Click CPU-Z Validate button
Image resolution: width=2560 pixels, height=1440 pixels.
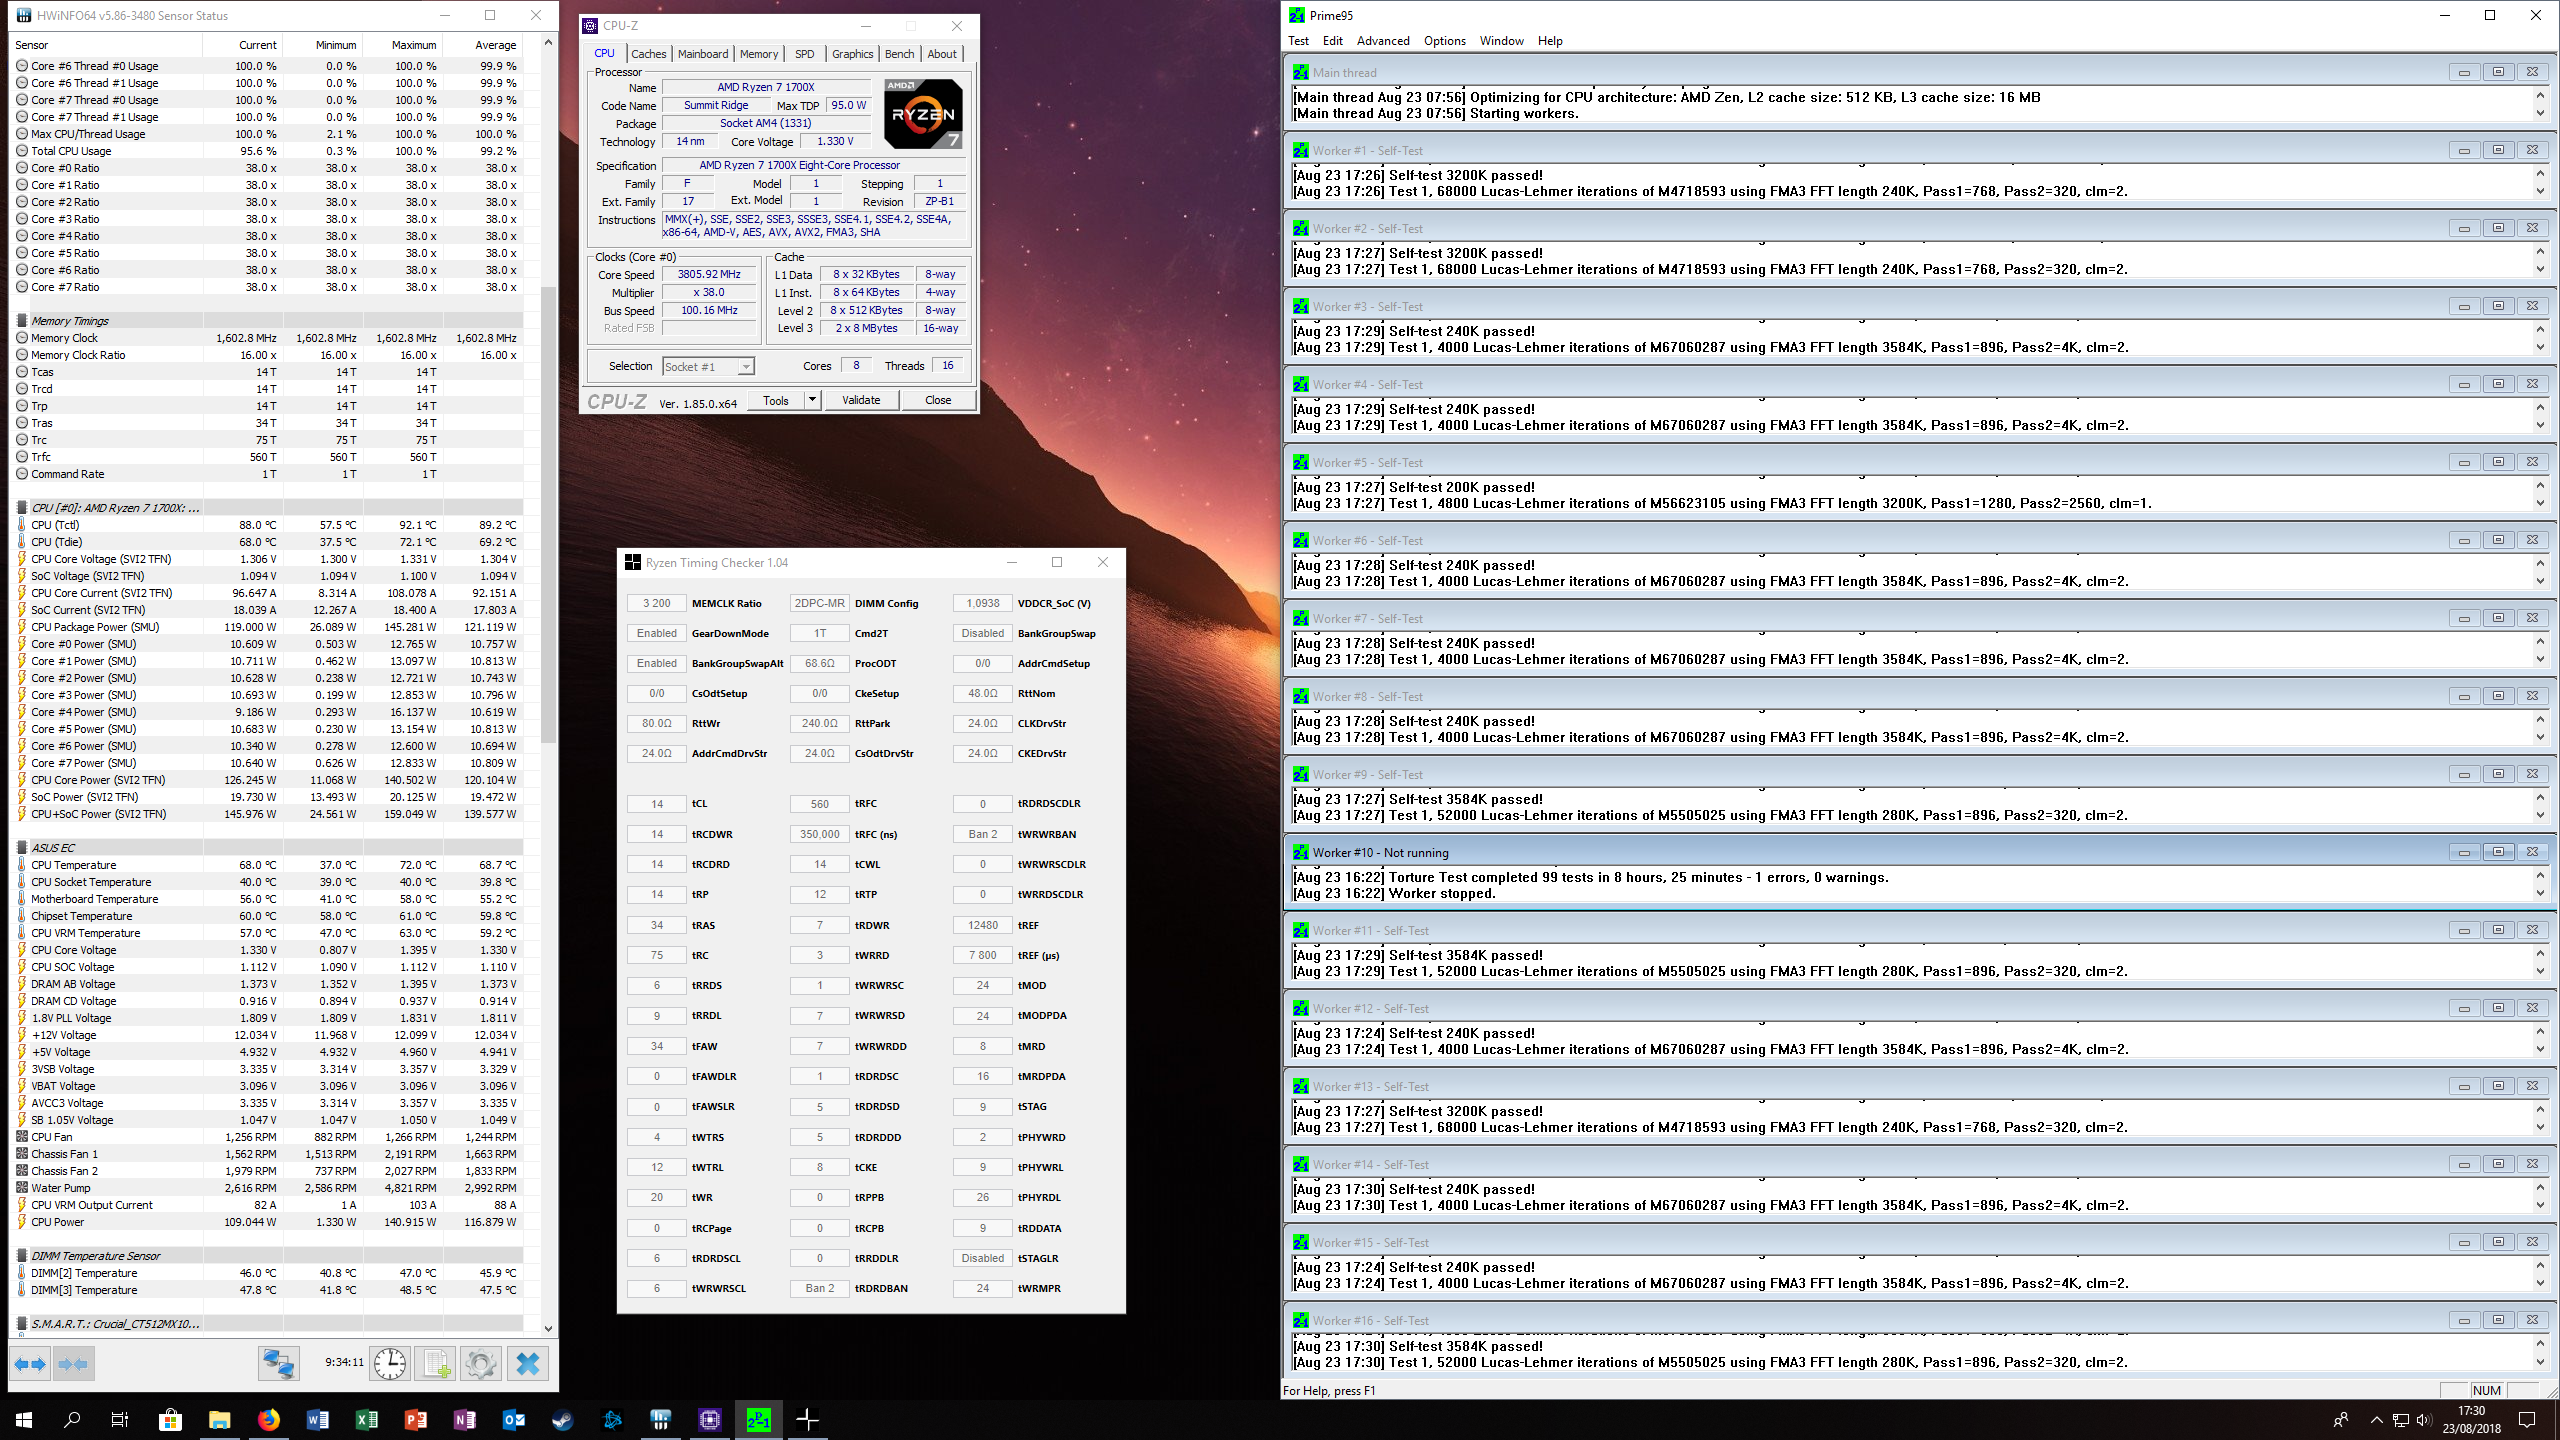click(861, 400)
